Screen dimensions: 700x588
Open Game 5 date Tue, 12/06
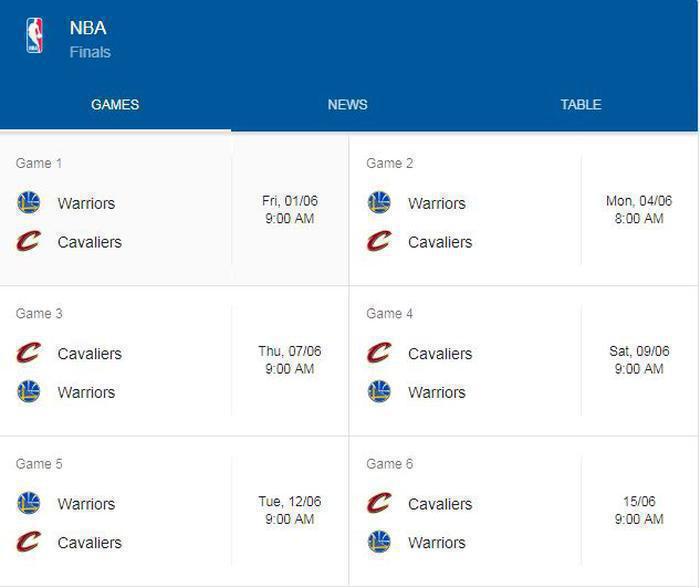click(290, 501)
